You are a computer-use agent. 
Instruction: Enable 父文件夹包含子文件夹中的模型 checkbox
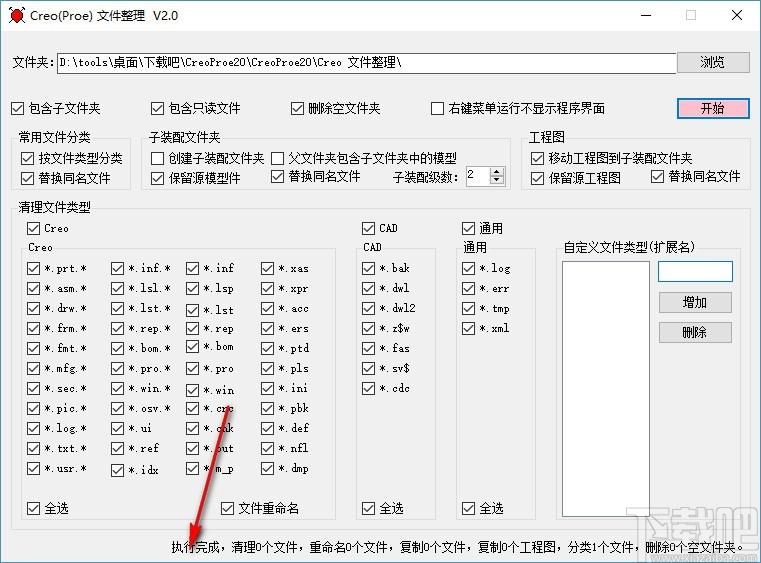tap(277, 158)
